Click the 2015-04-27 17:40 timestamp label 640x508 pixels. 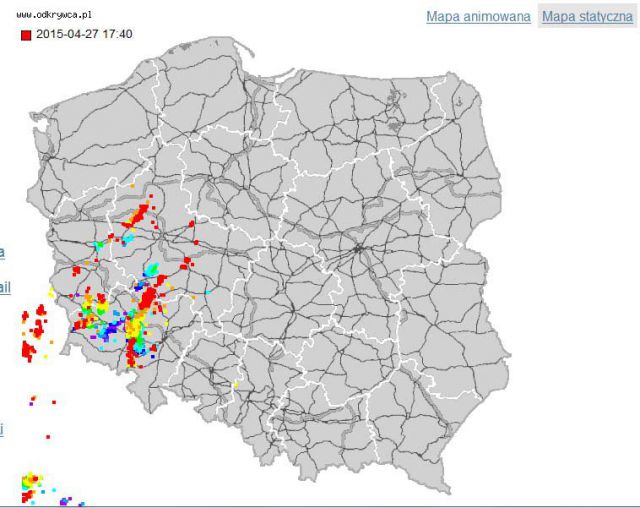[84, 35]
